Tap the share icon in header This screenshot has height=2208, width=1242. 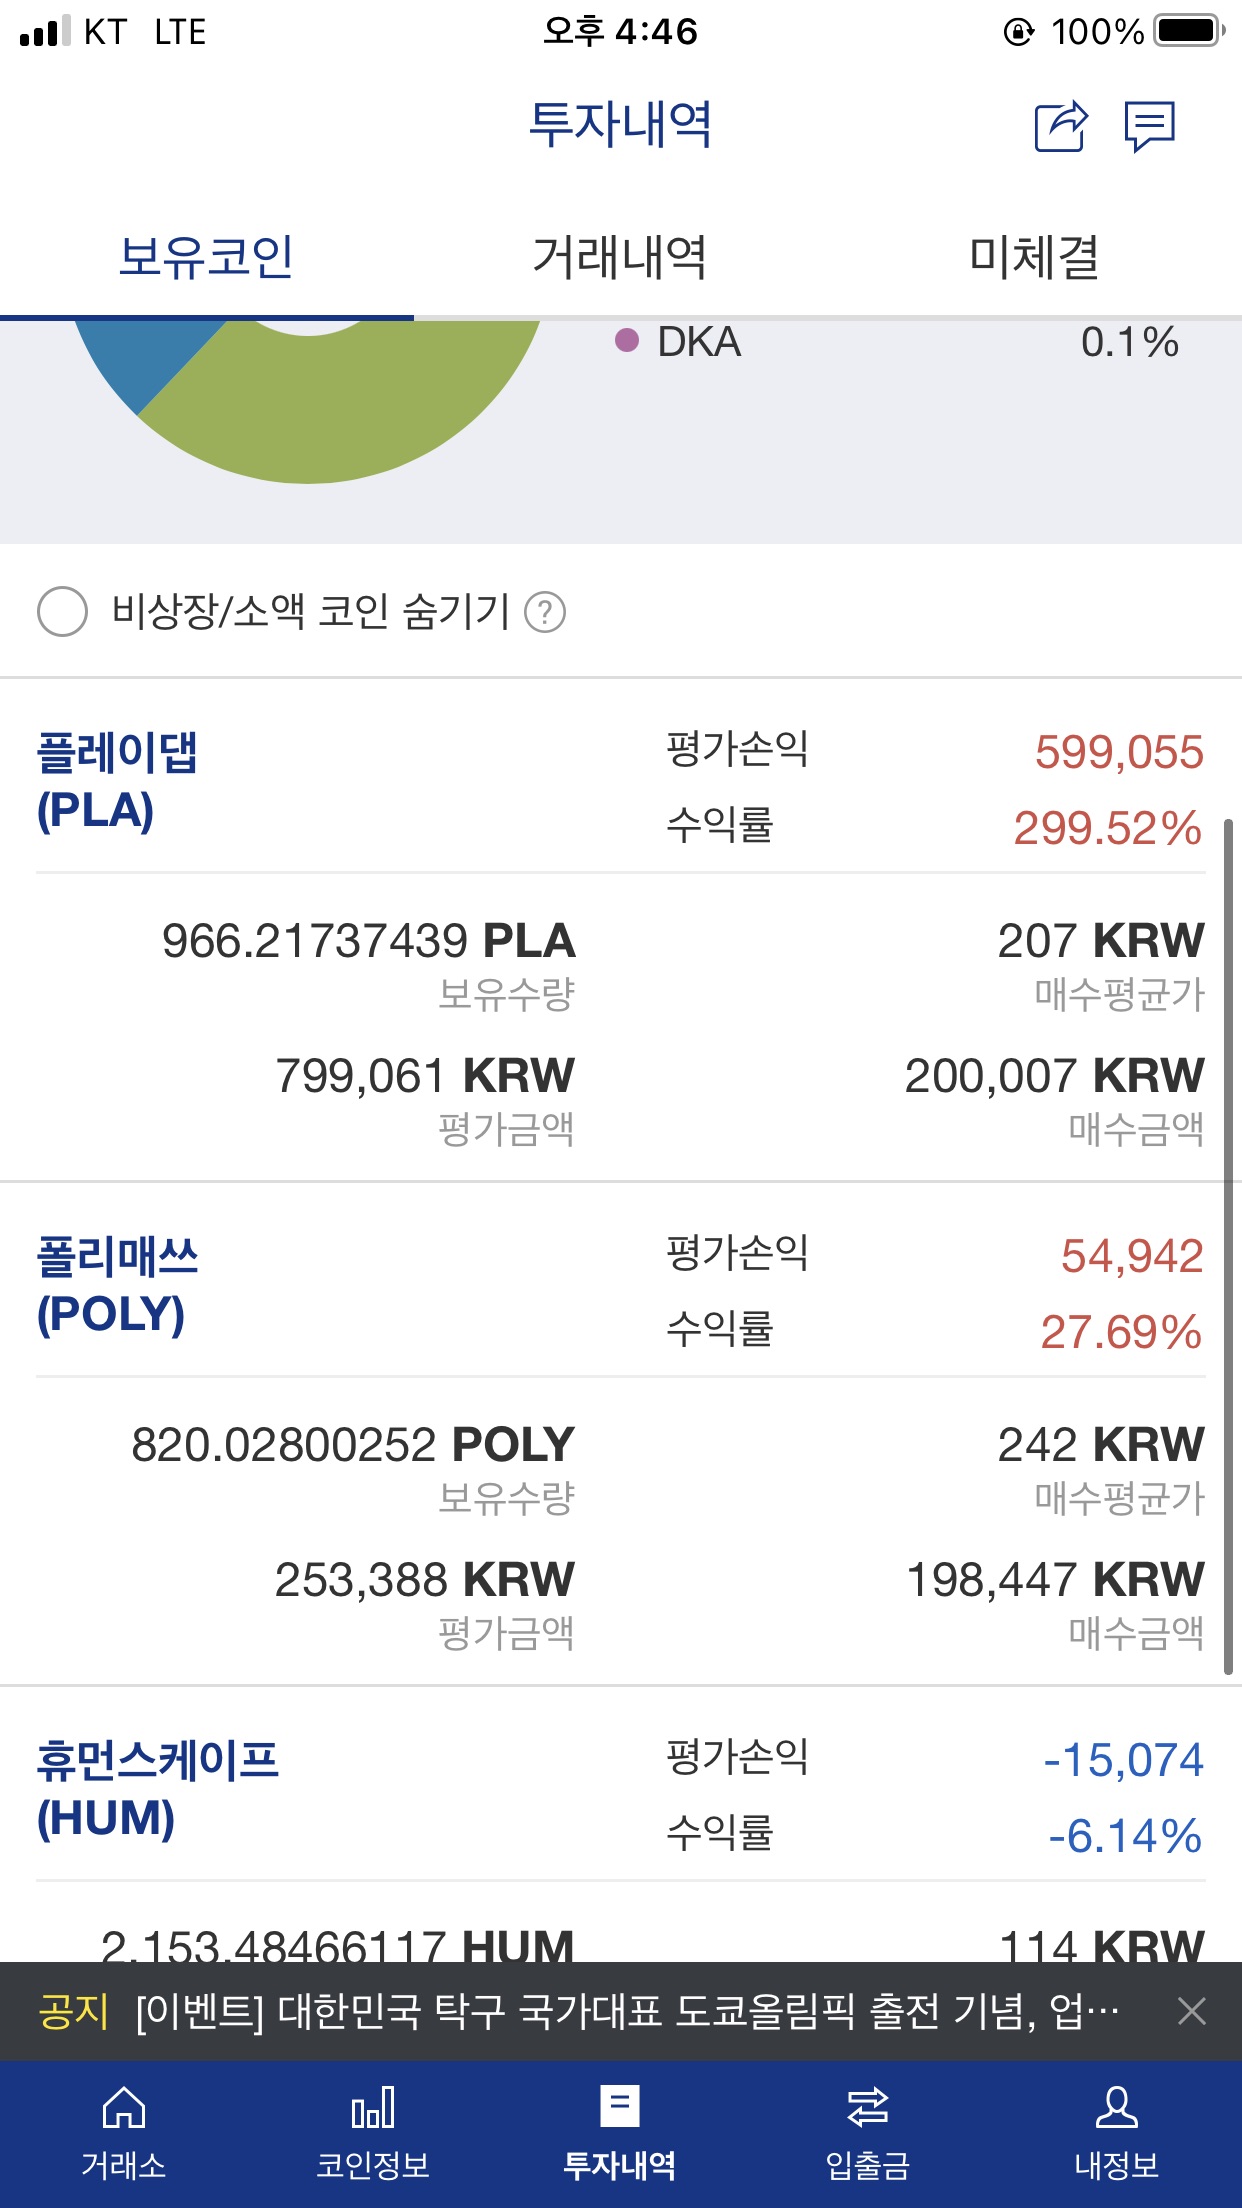[x=1060, y=127]
